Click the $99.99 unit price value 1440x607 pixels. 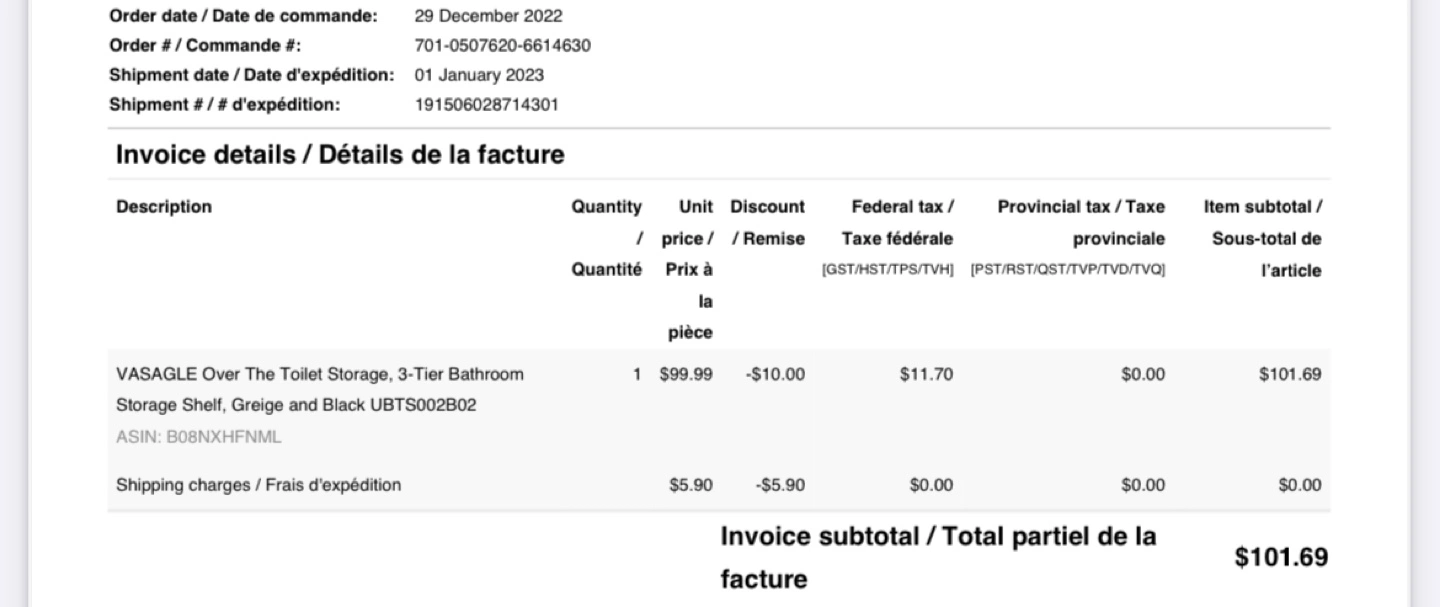pos(686,375)
